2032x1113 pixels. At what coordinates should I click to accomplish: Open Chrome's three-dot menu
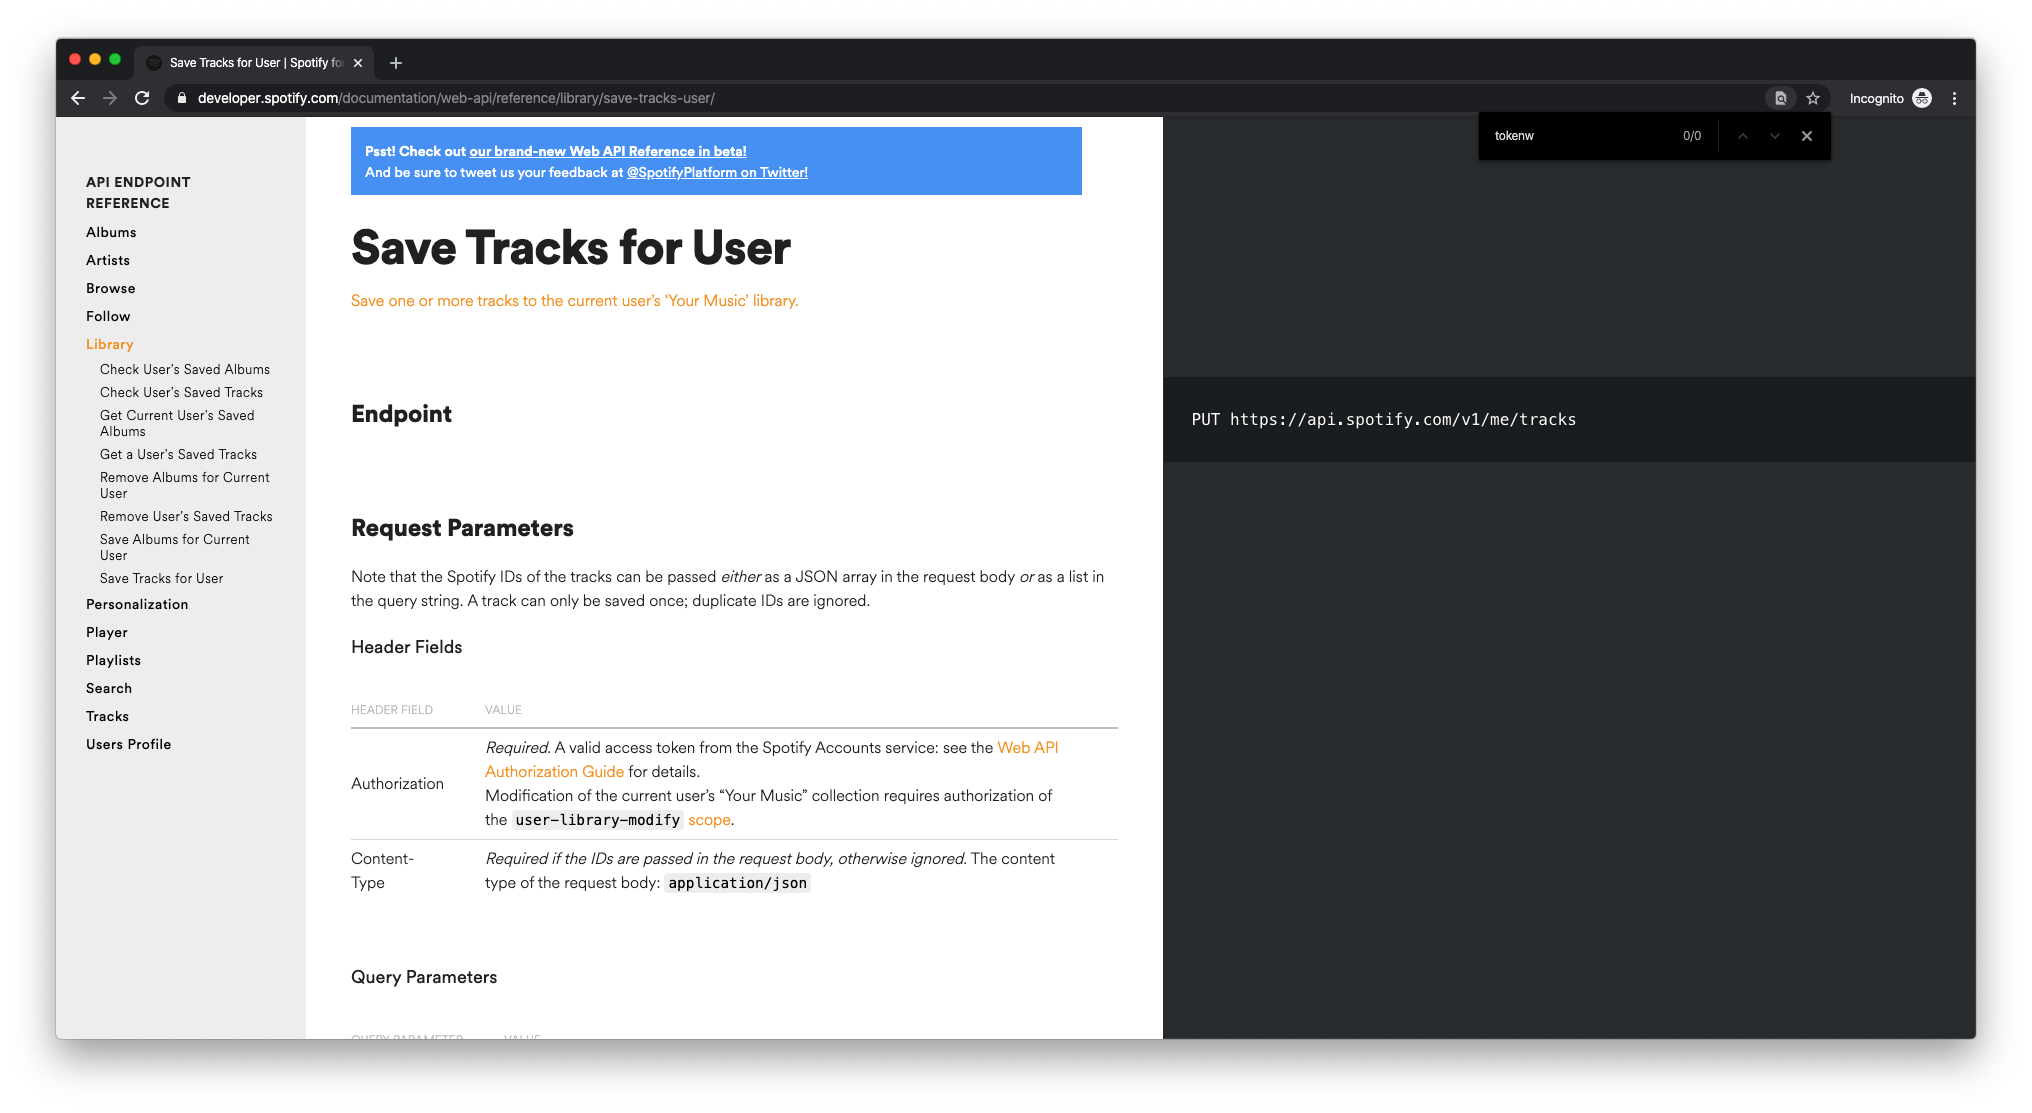click(x=1954, y=98)
